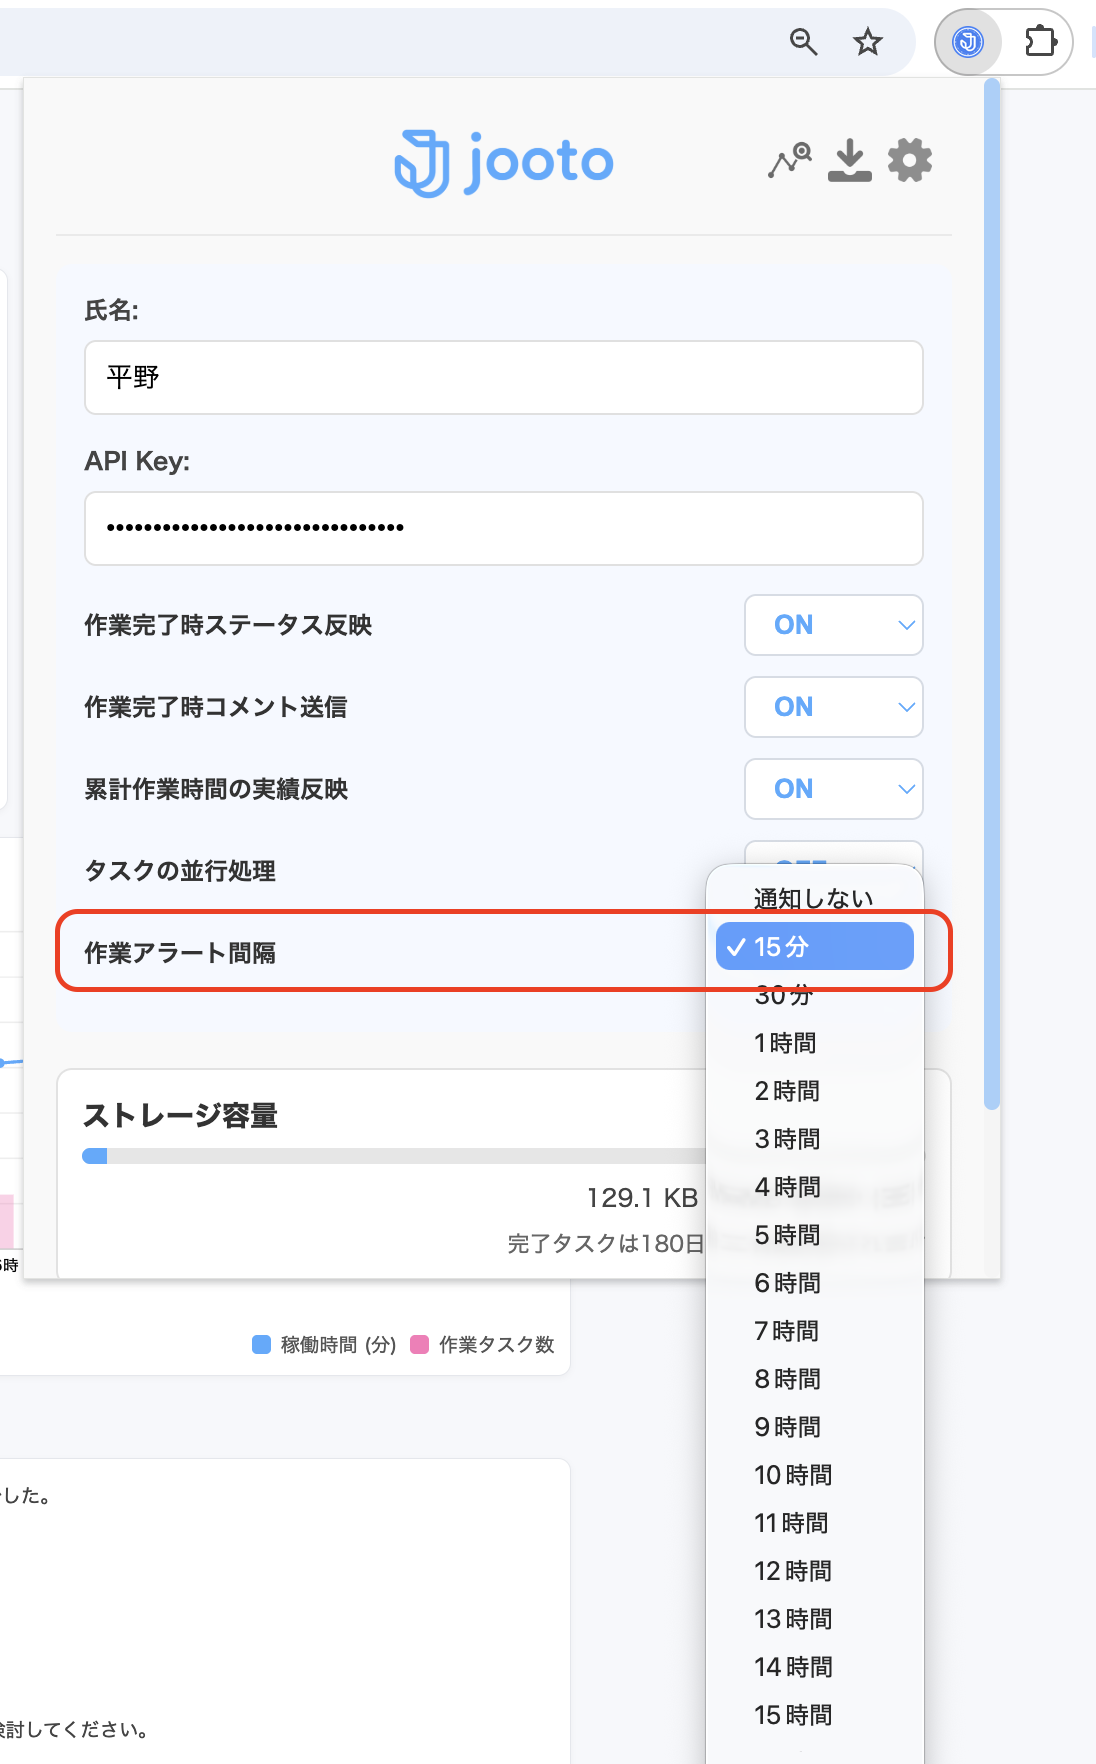Open the settings gear icon

[x=909, y=160]
